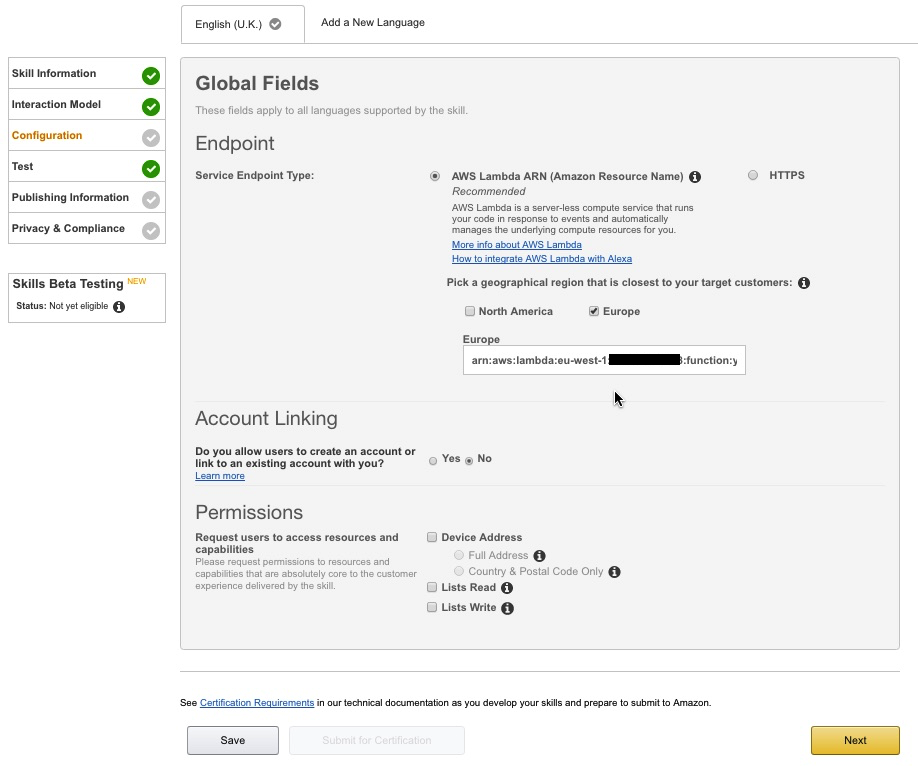Click the grey checkmark beside Privacy & Compliance

tap(151, 231)
